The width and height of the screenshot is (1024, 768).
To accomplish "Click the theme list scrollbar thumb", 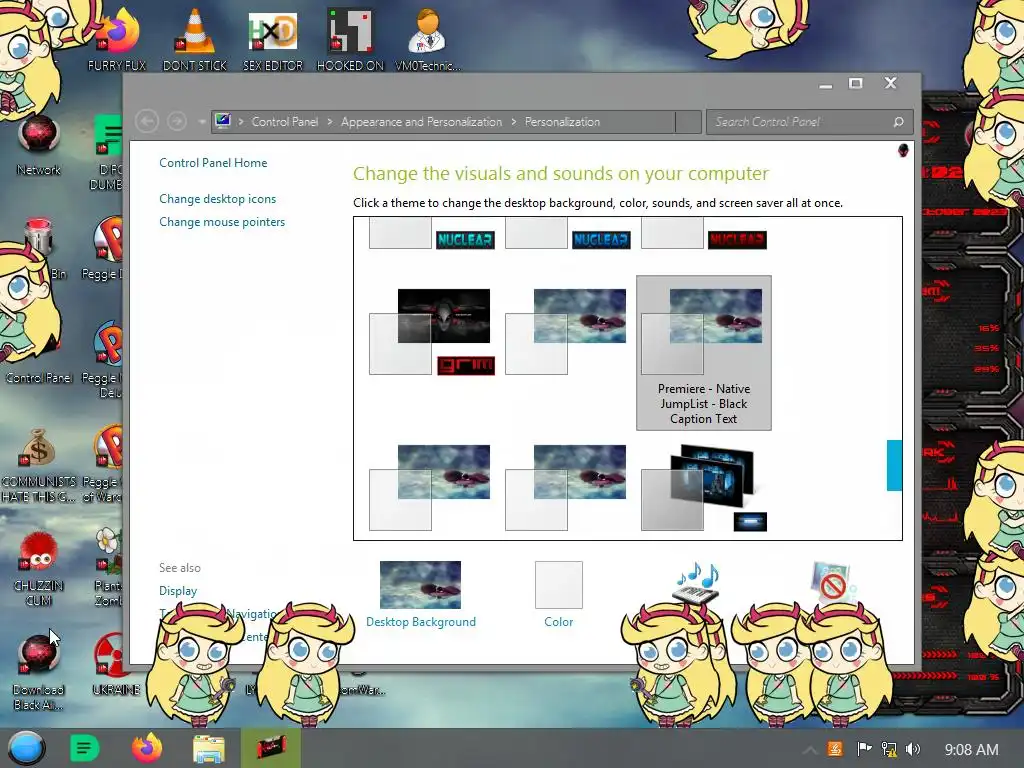I will point(894,465).
